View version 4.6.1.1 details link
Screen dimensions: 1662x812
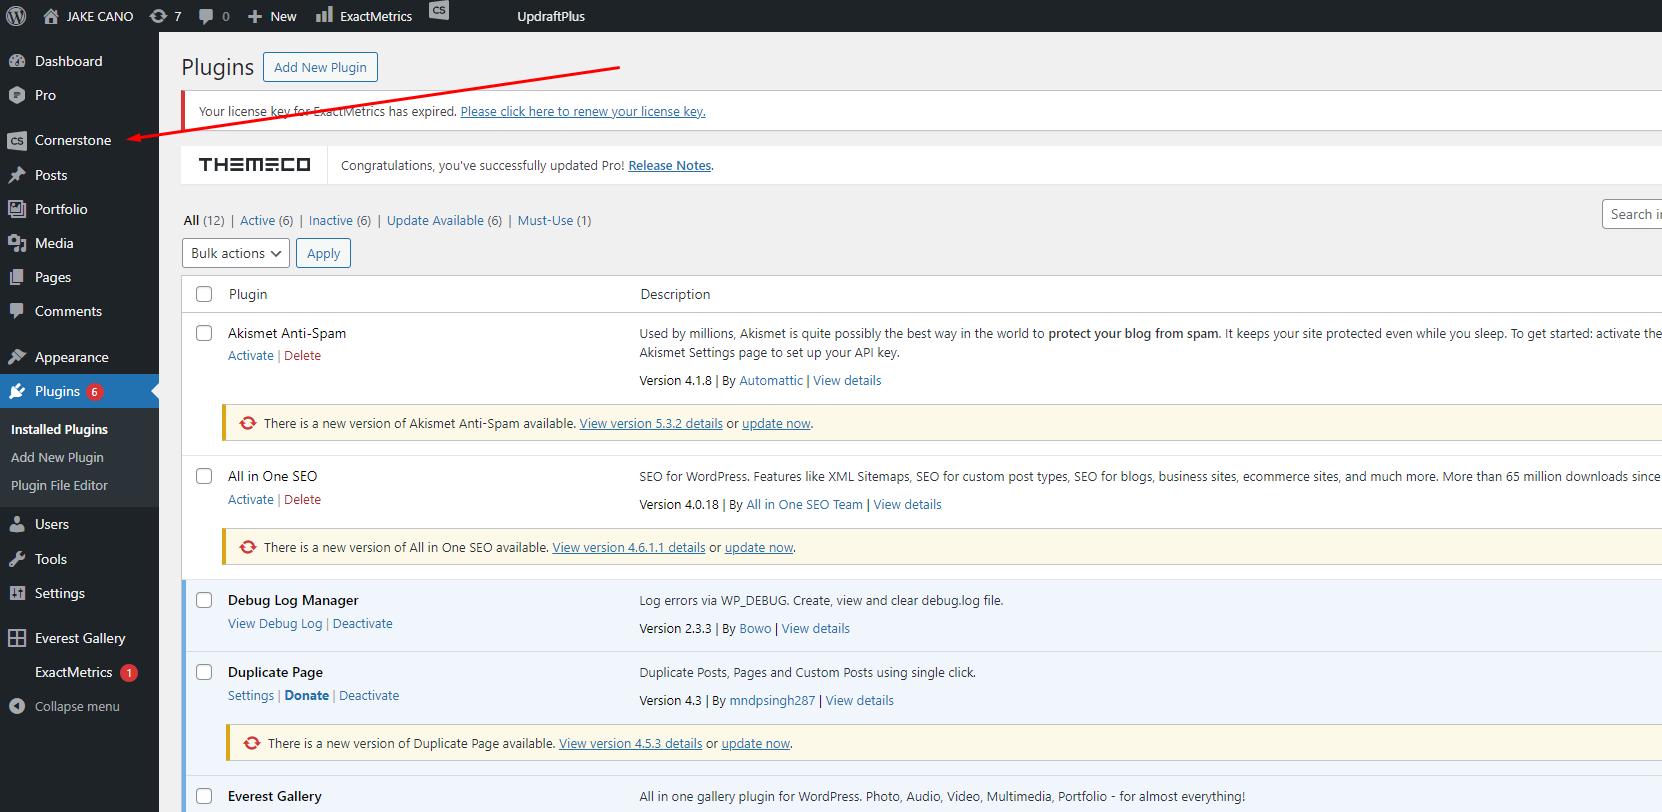pyautogui.click(x=629, y=548)
